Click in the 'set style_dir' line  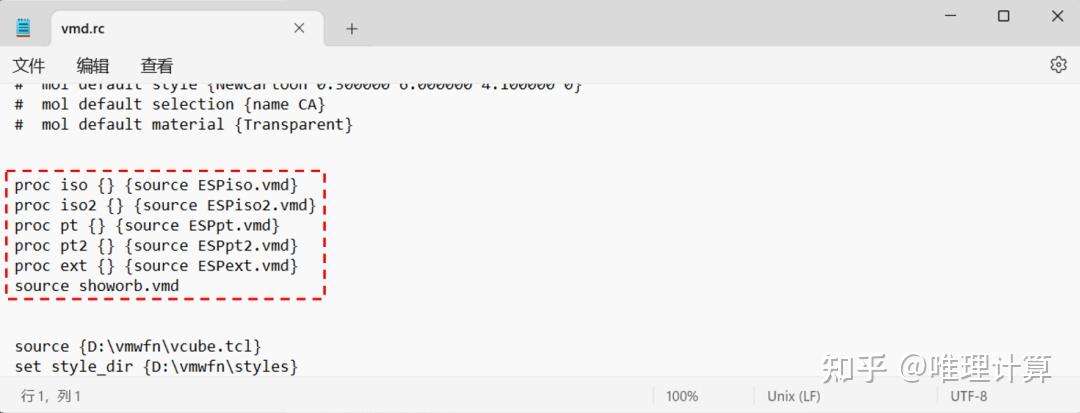click(156, 367)
